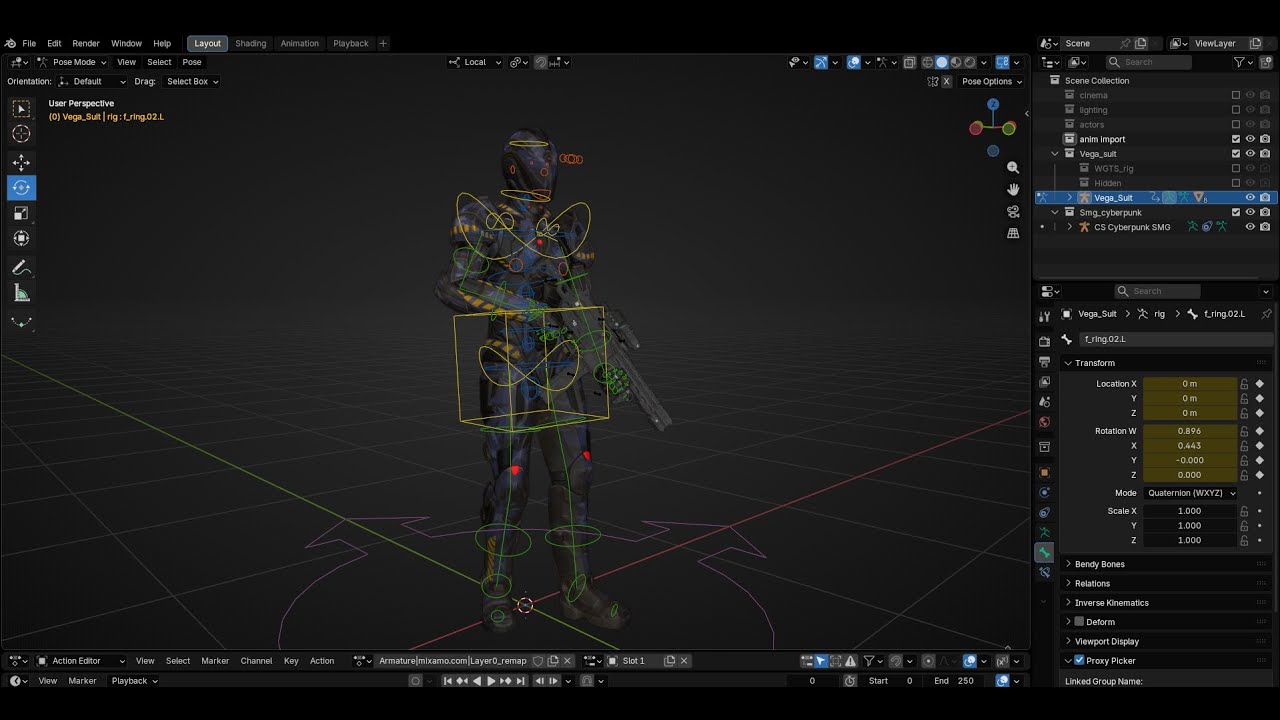Click the Play animation button in the timeline

[491, 681]
